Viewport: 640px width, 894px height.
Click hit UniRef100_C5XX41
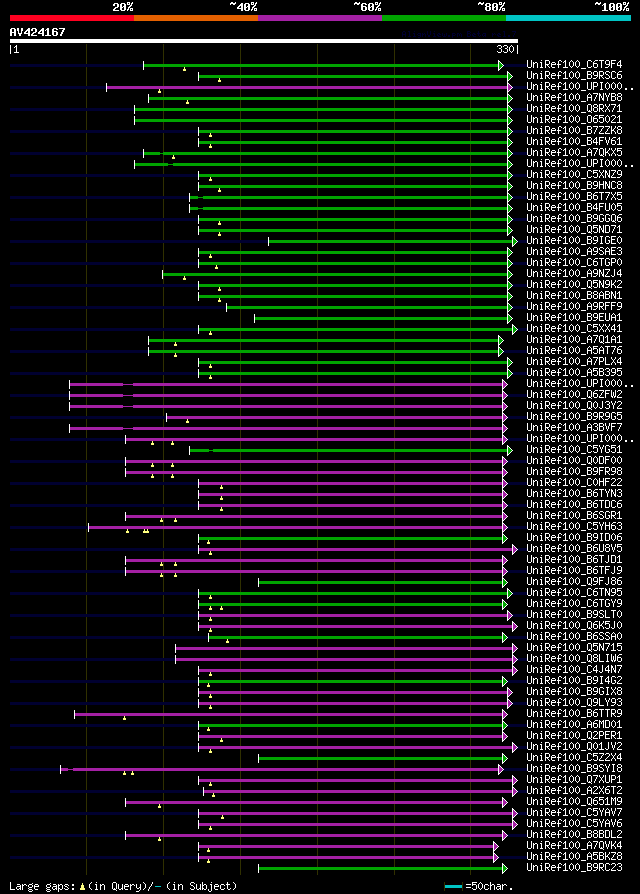tap(574, 328)
